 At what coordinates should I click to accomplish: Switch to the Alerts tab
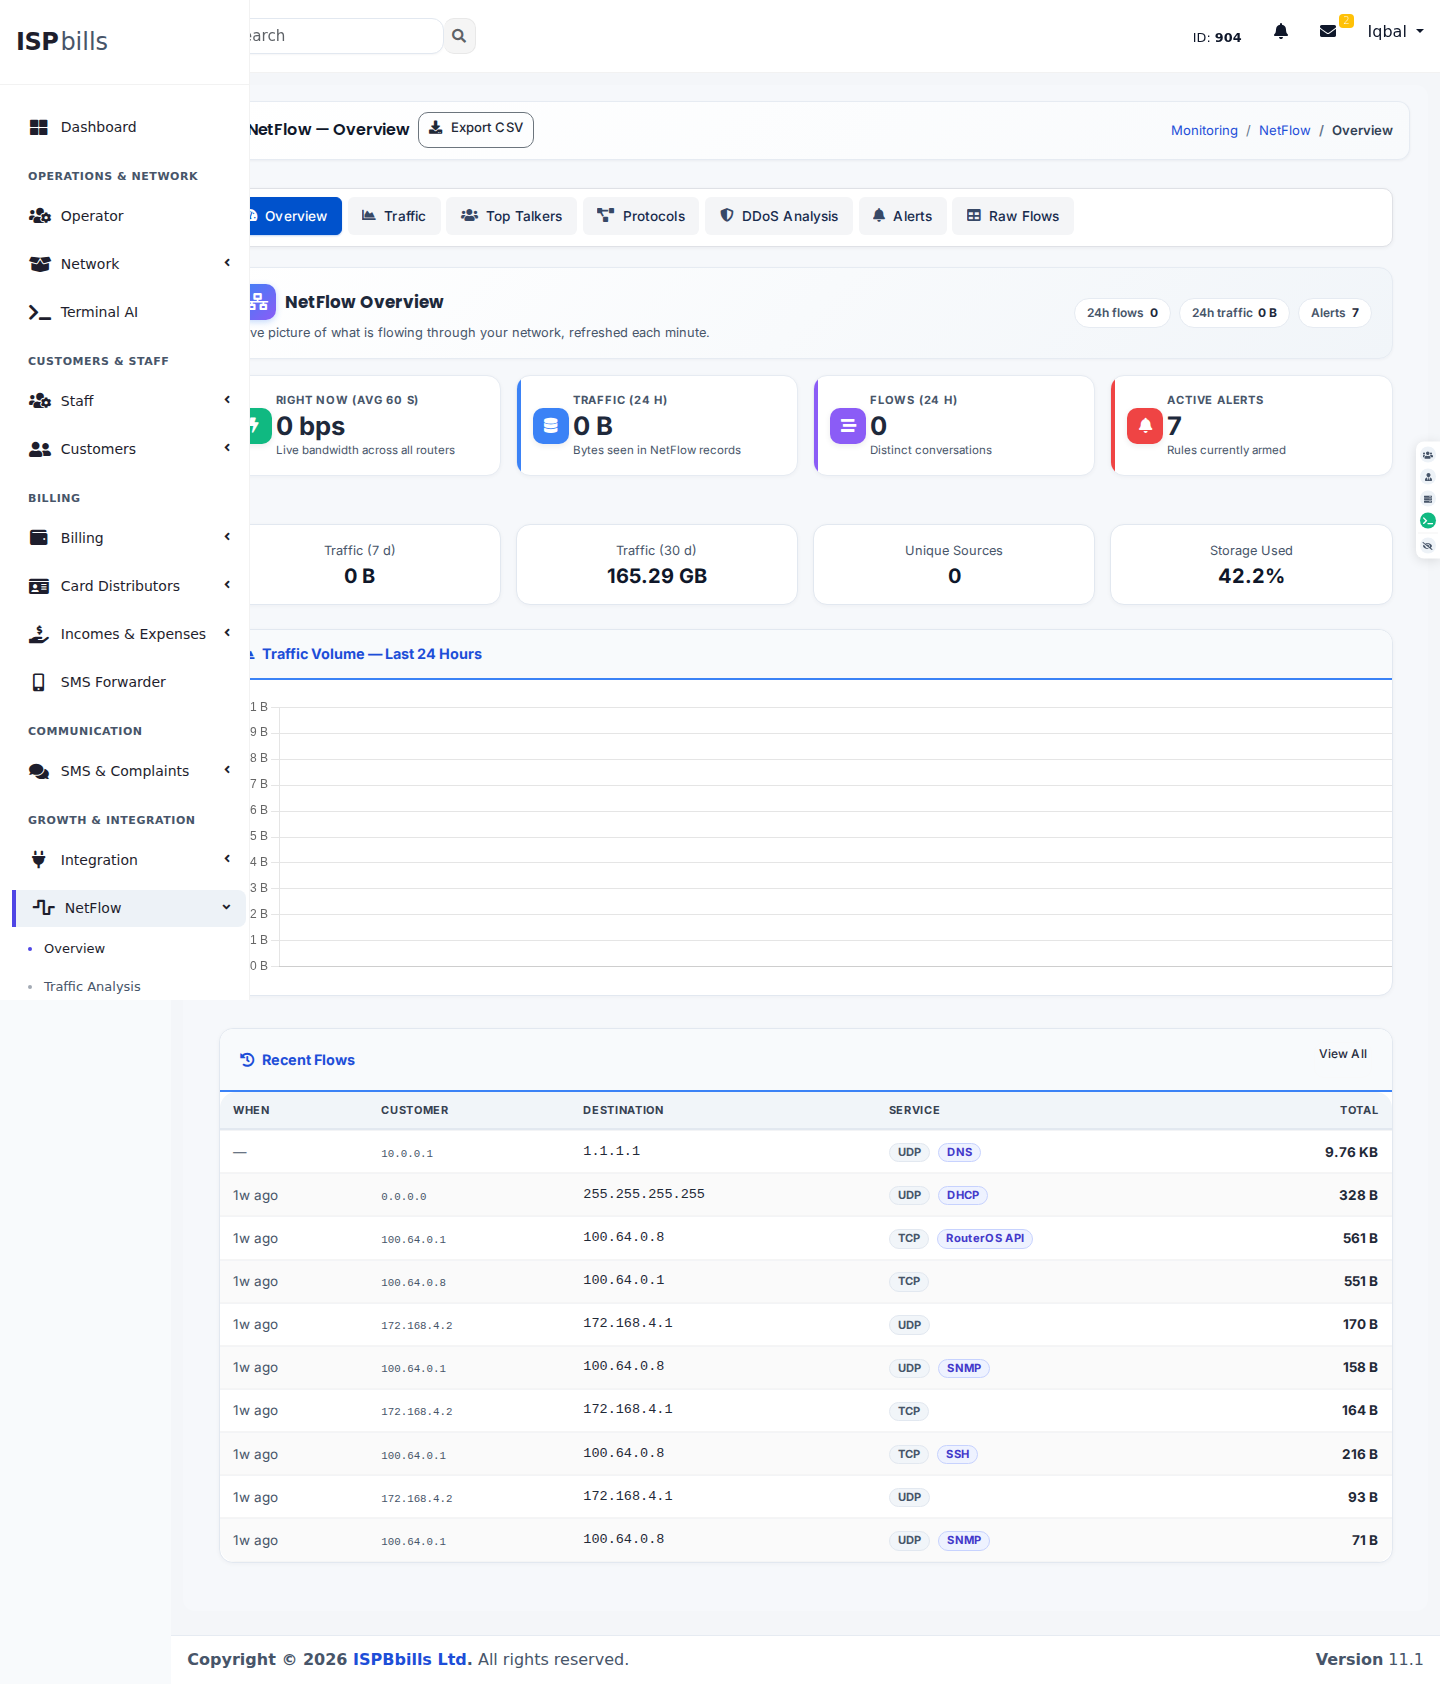coord(903,216)
